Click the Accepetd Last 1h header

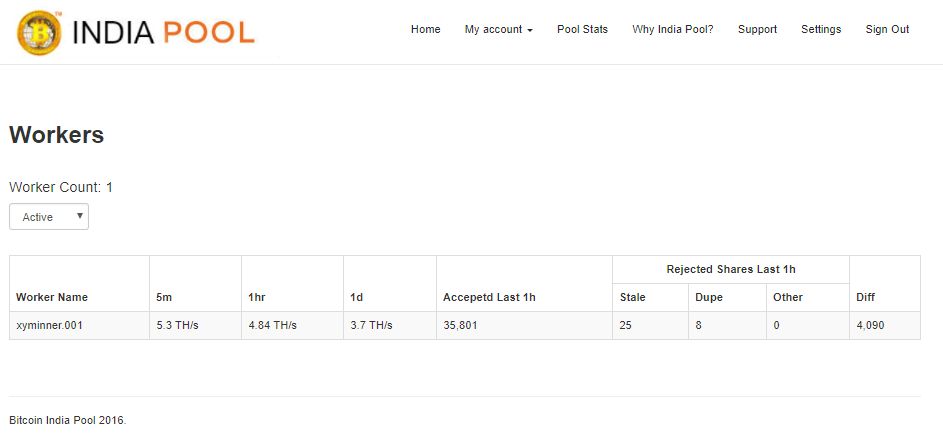(489, 297)
